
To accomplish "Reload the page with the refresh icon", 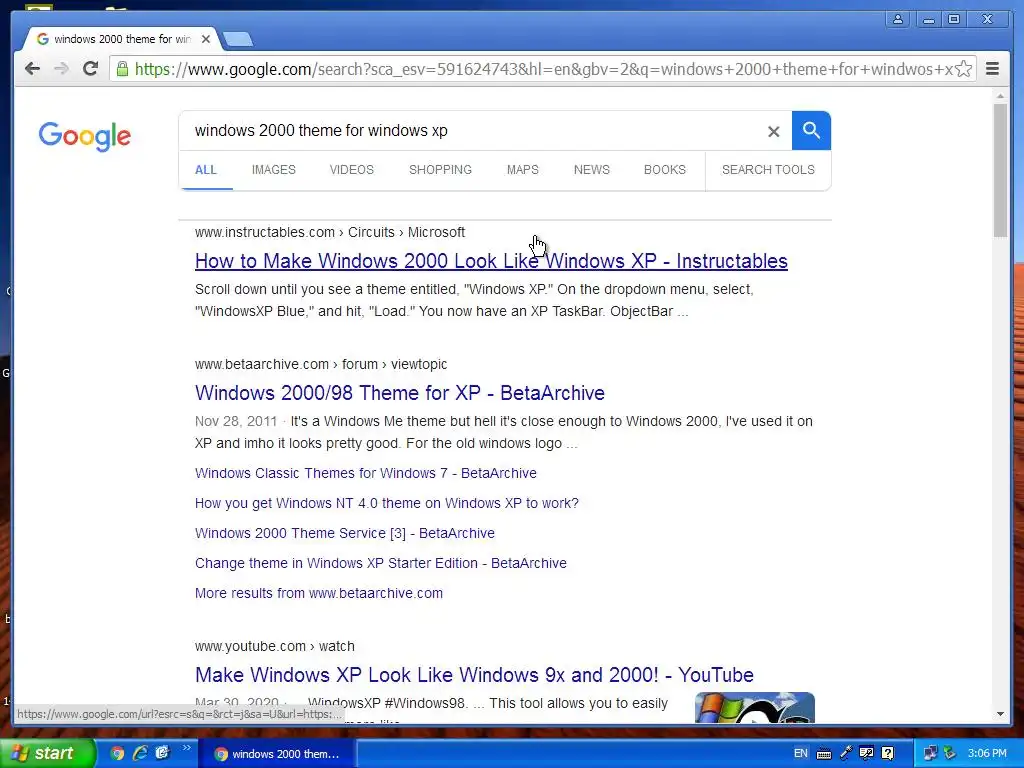I will click(91, 69).
